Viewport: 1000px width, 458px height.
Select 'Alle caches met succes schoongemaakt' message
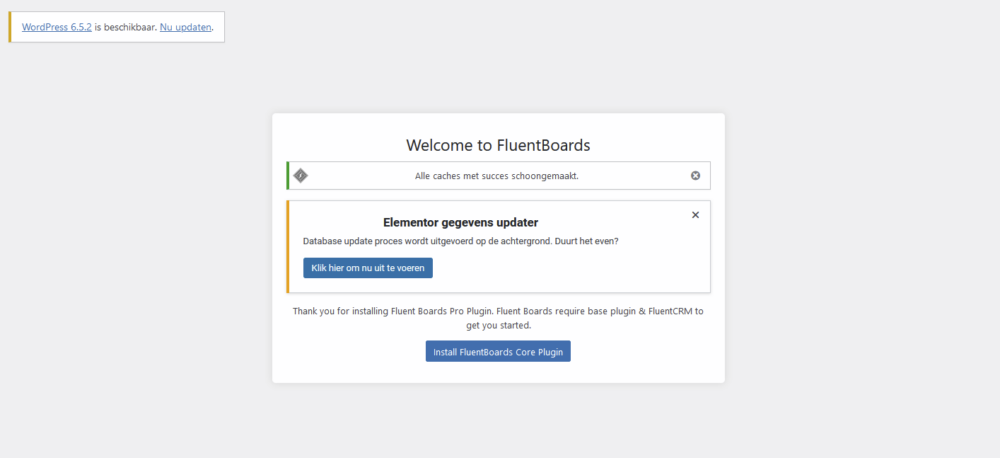[x=497, y=176]
